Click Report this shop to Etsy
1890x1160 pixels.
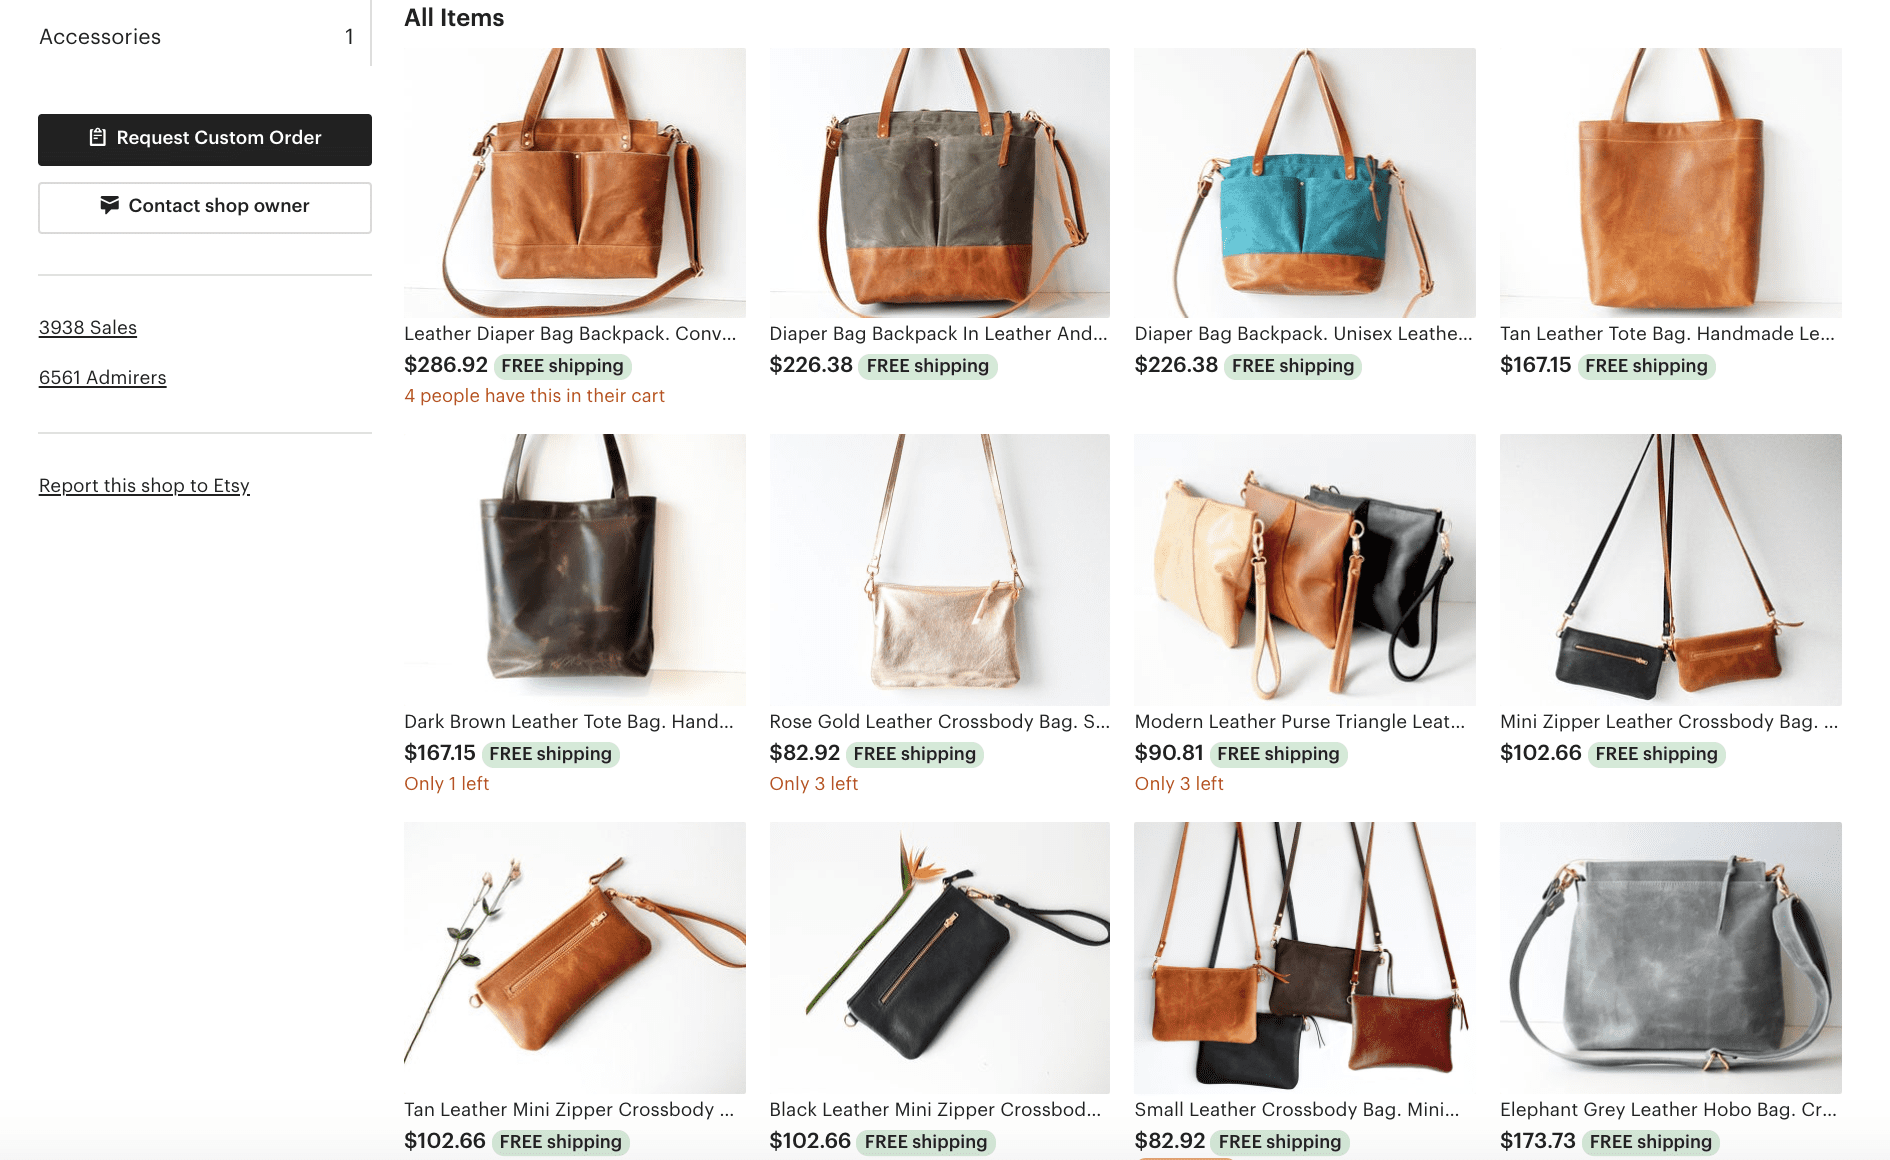144,486
